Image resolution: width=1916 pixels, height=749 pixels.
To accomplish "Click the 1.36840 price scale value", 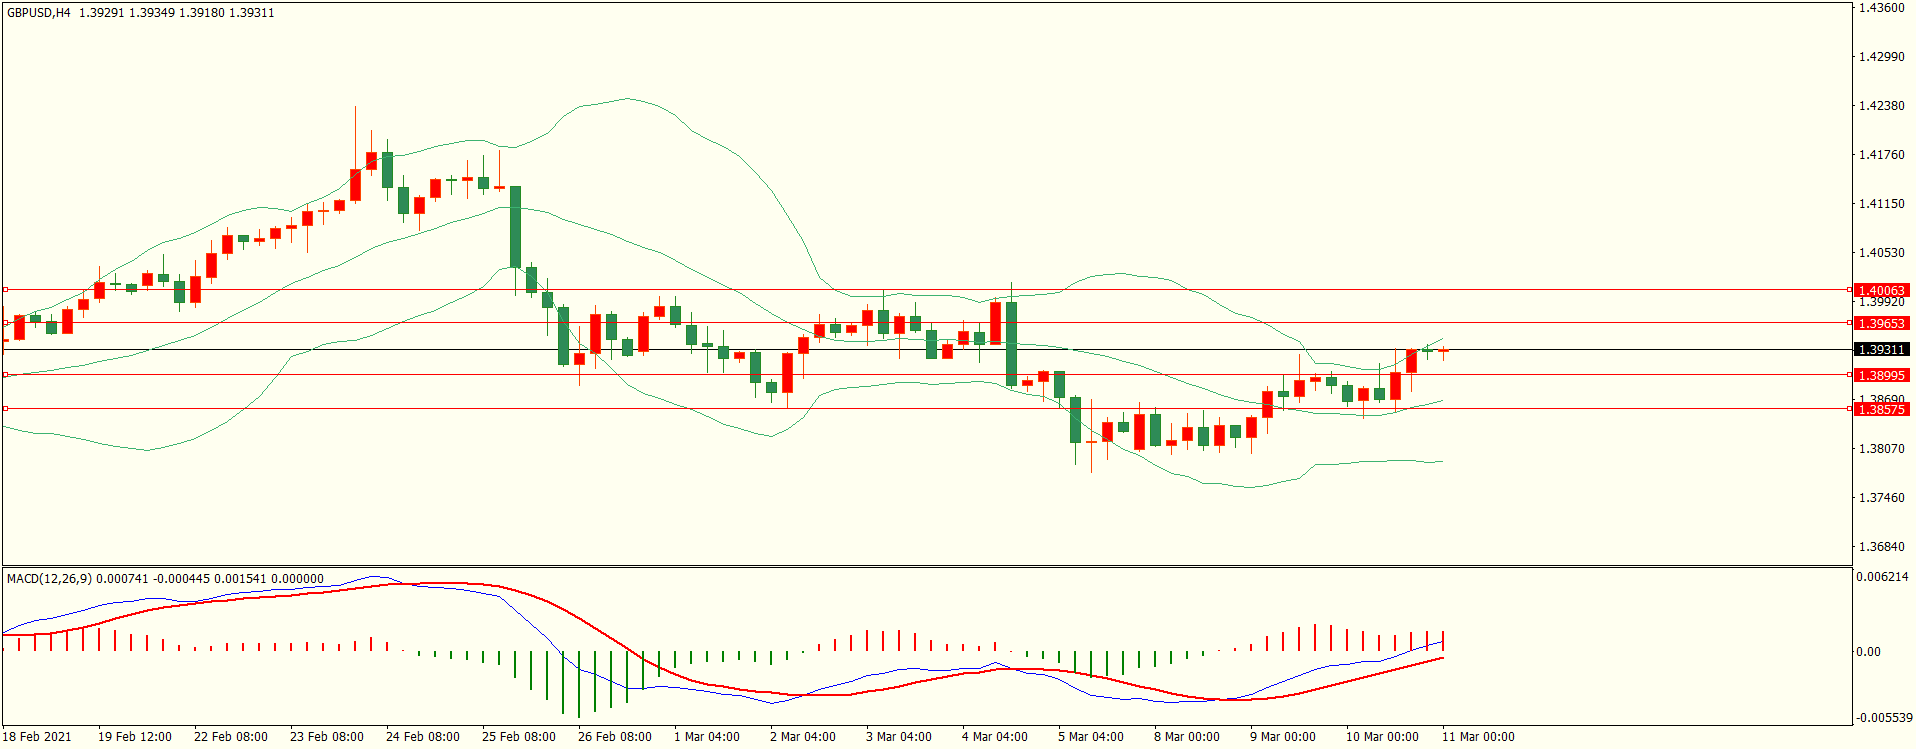I will [x=1881, y=547].
